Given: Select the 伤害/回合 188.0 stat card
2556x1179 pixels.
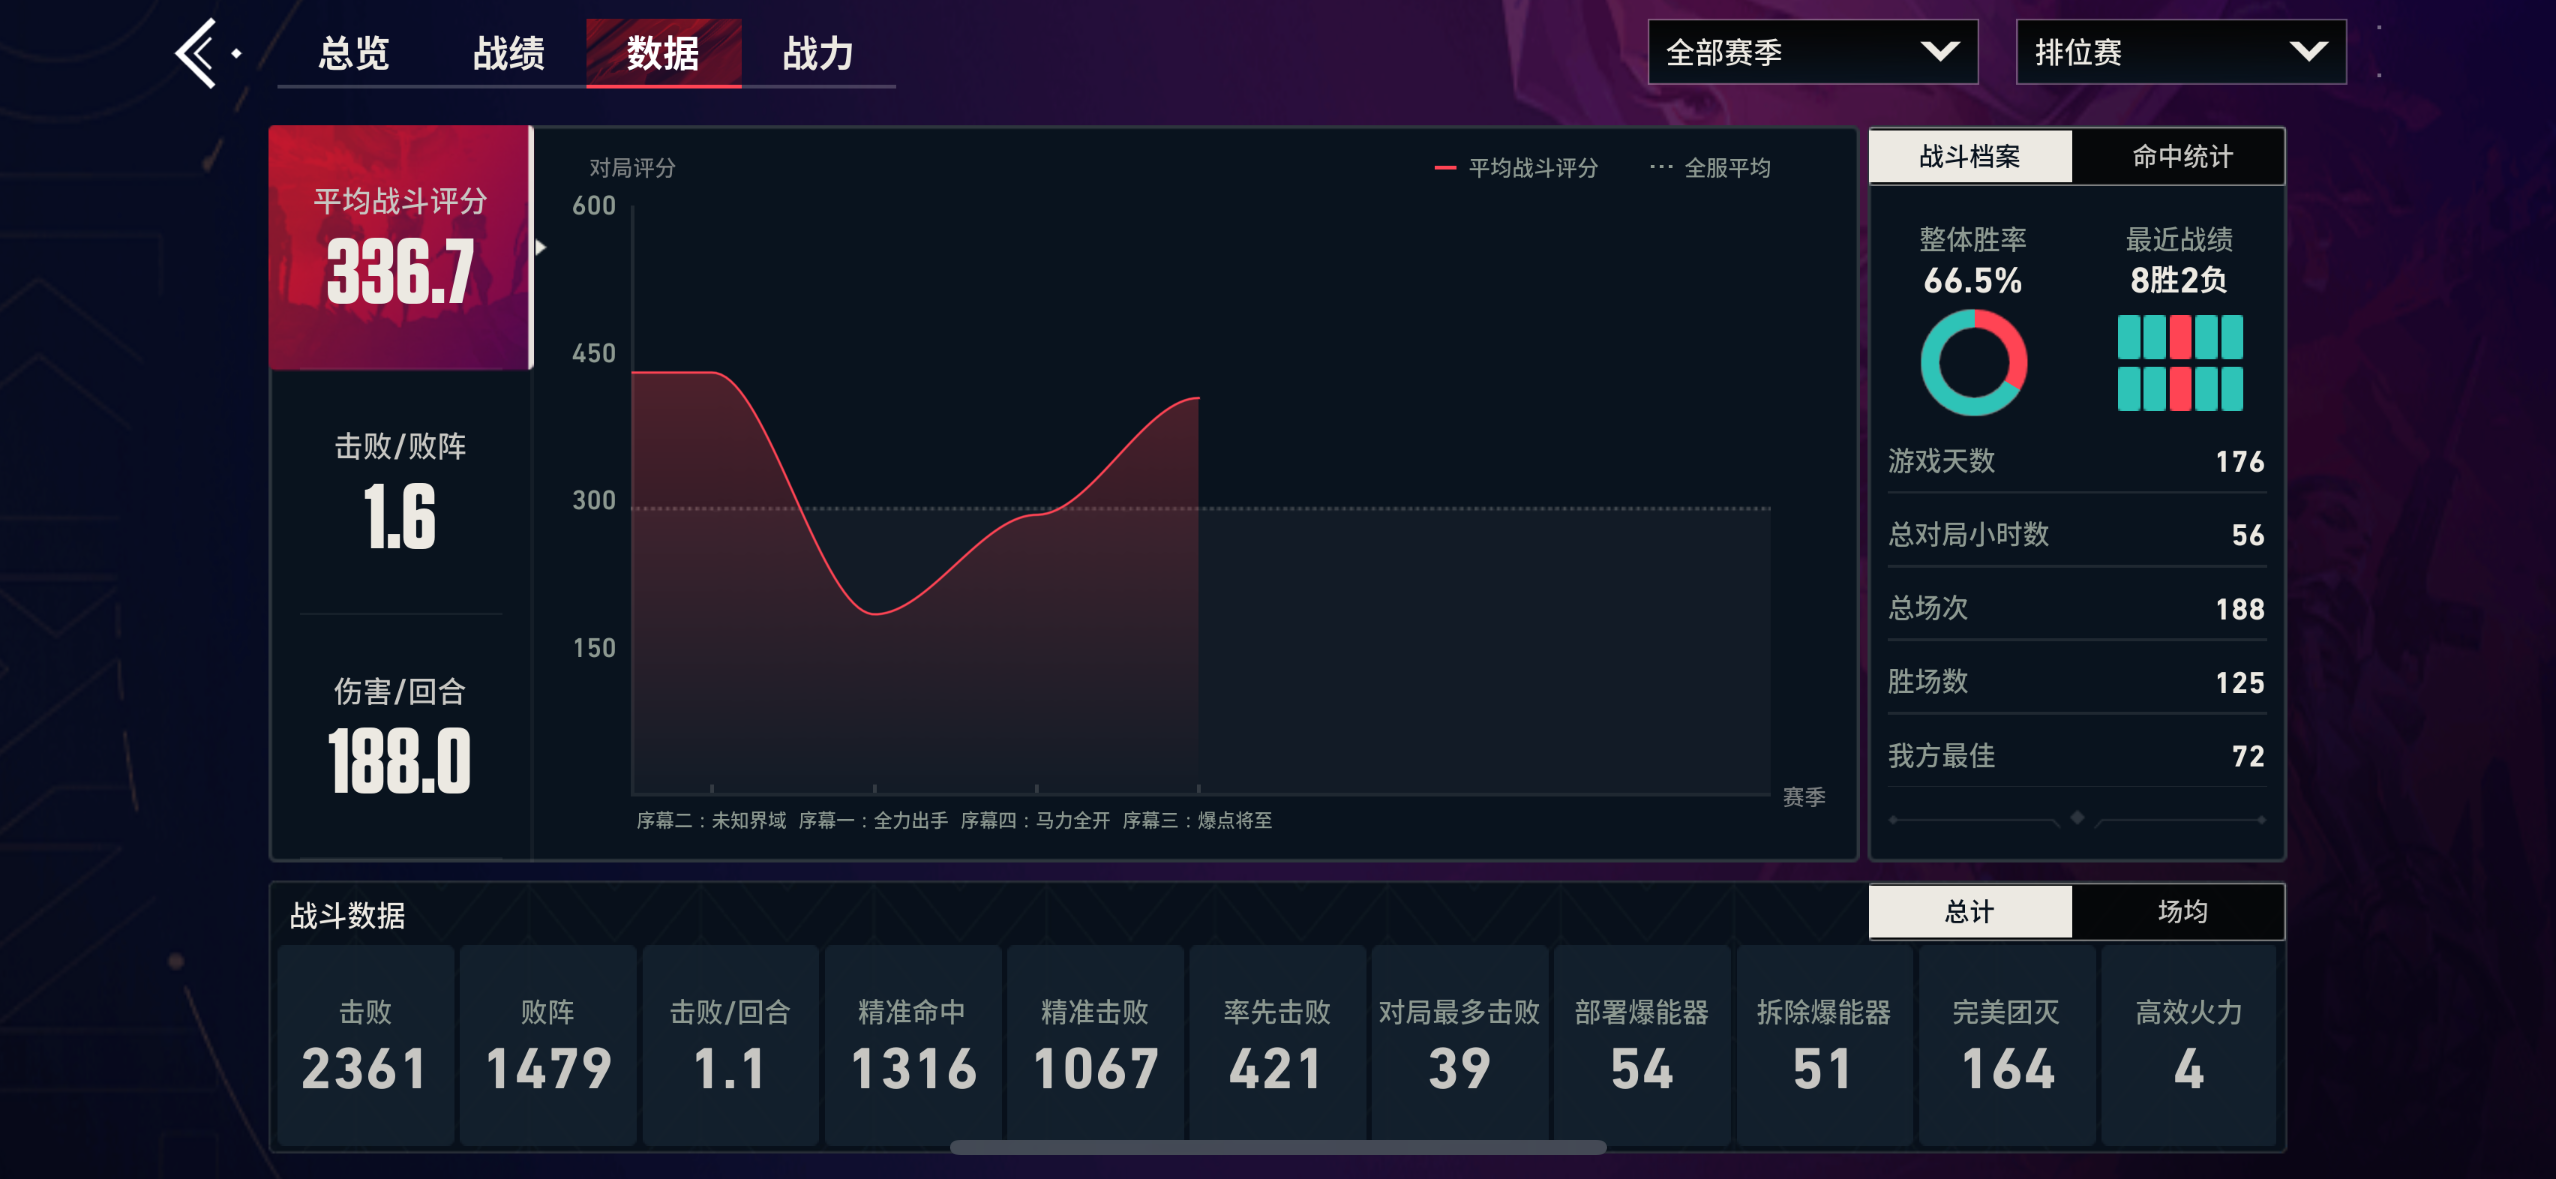Looking at the screenshot, I should (400, 737).
